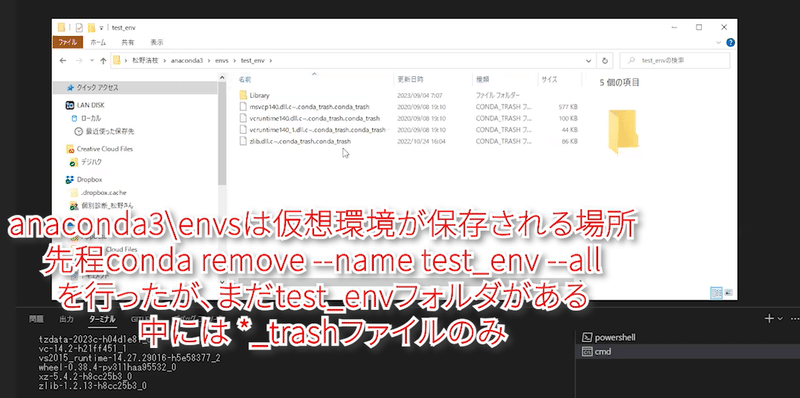
Task: Select the Library folder
Action: pos(259,95)
